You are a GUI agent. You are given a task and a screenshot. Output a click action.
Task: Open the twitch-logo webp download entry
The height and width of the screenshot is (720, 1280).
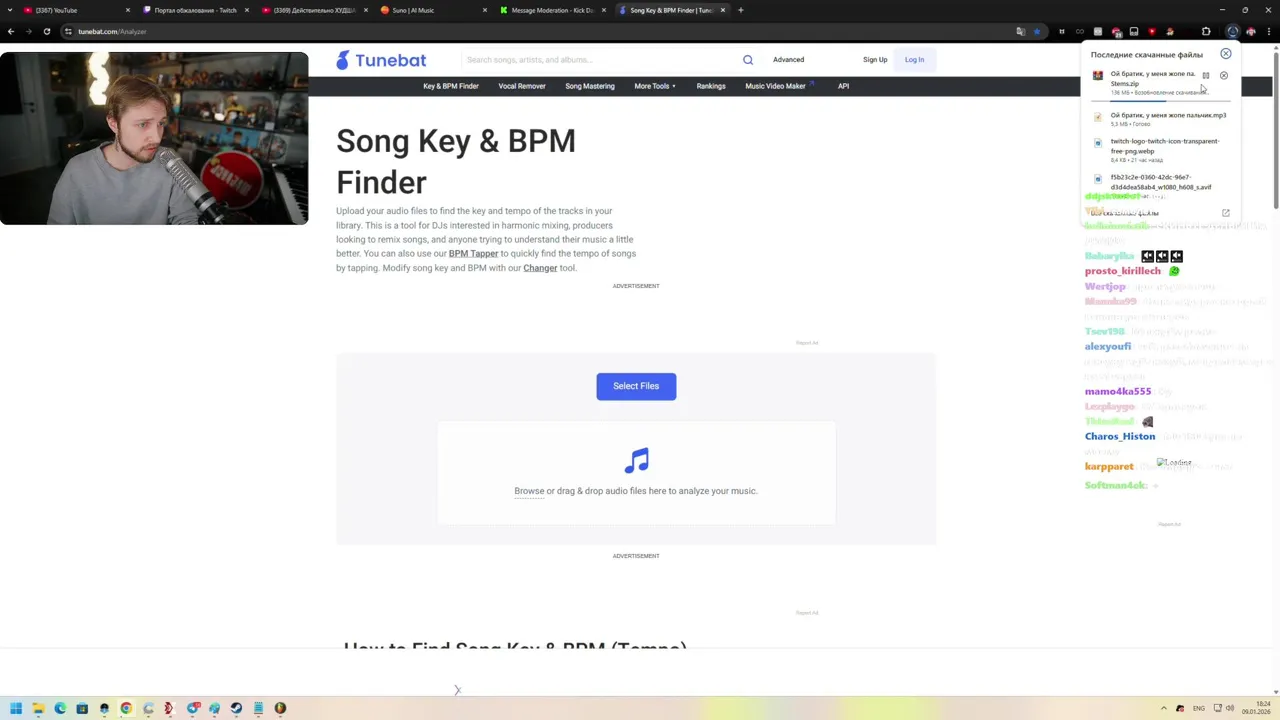click(x=1160, y=150)
